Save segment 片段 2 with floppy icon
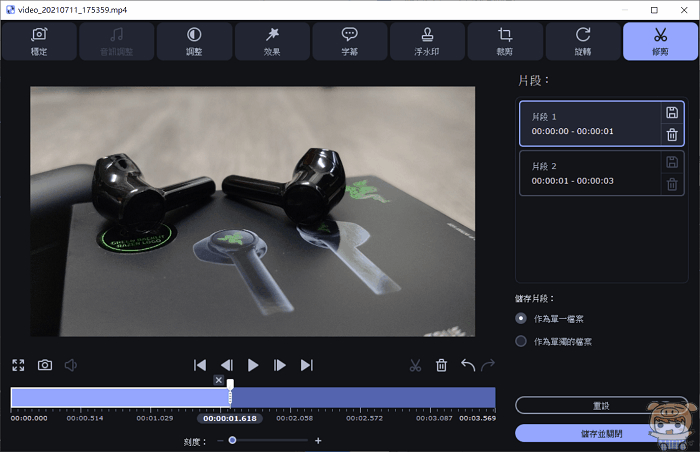The width and height of the screenshot is (700, 452). pos(672,162)
